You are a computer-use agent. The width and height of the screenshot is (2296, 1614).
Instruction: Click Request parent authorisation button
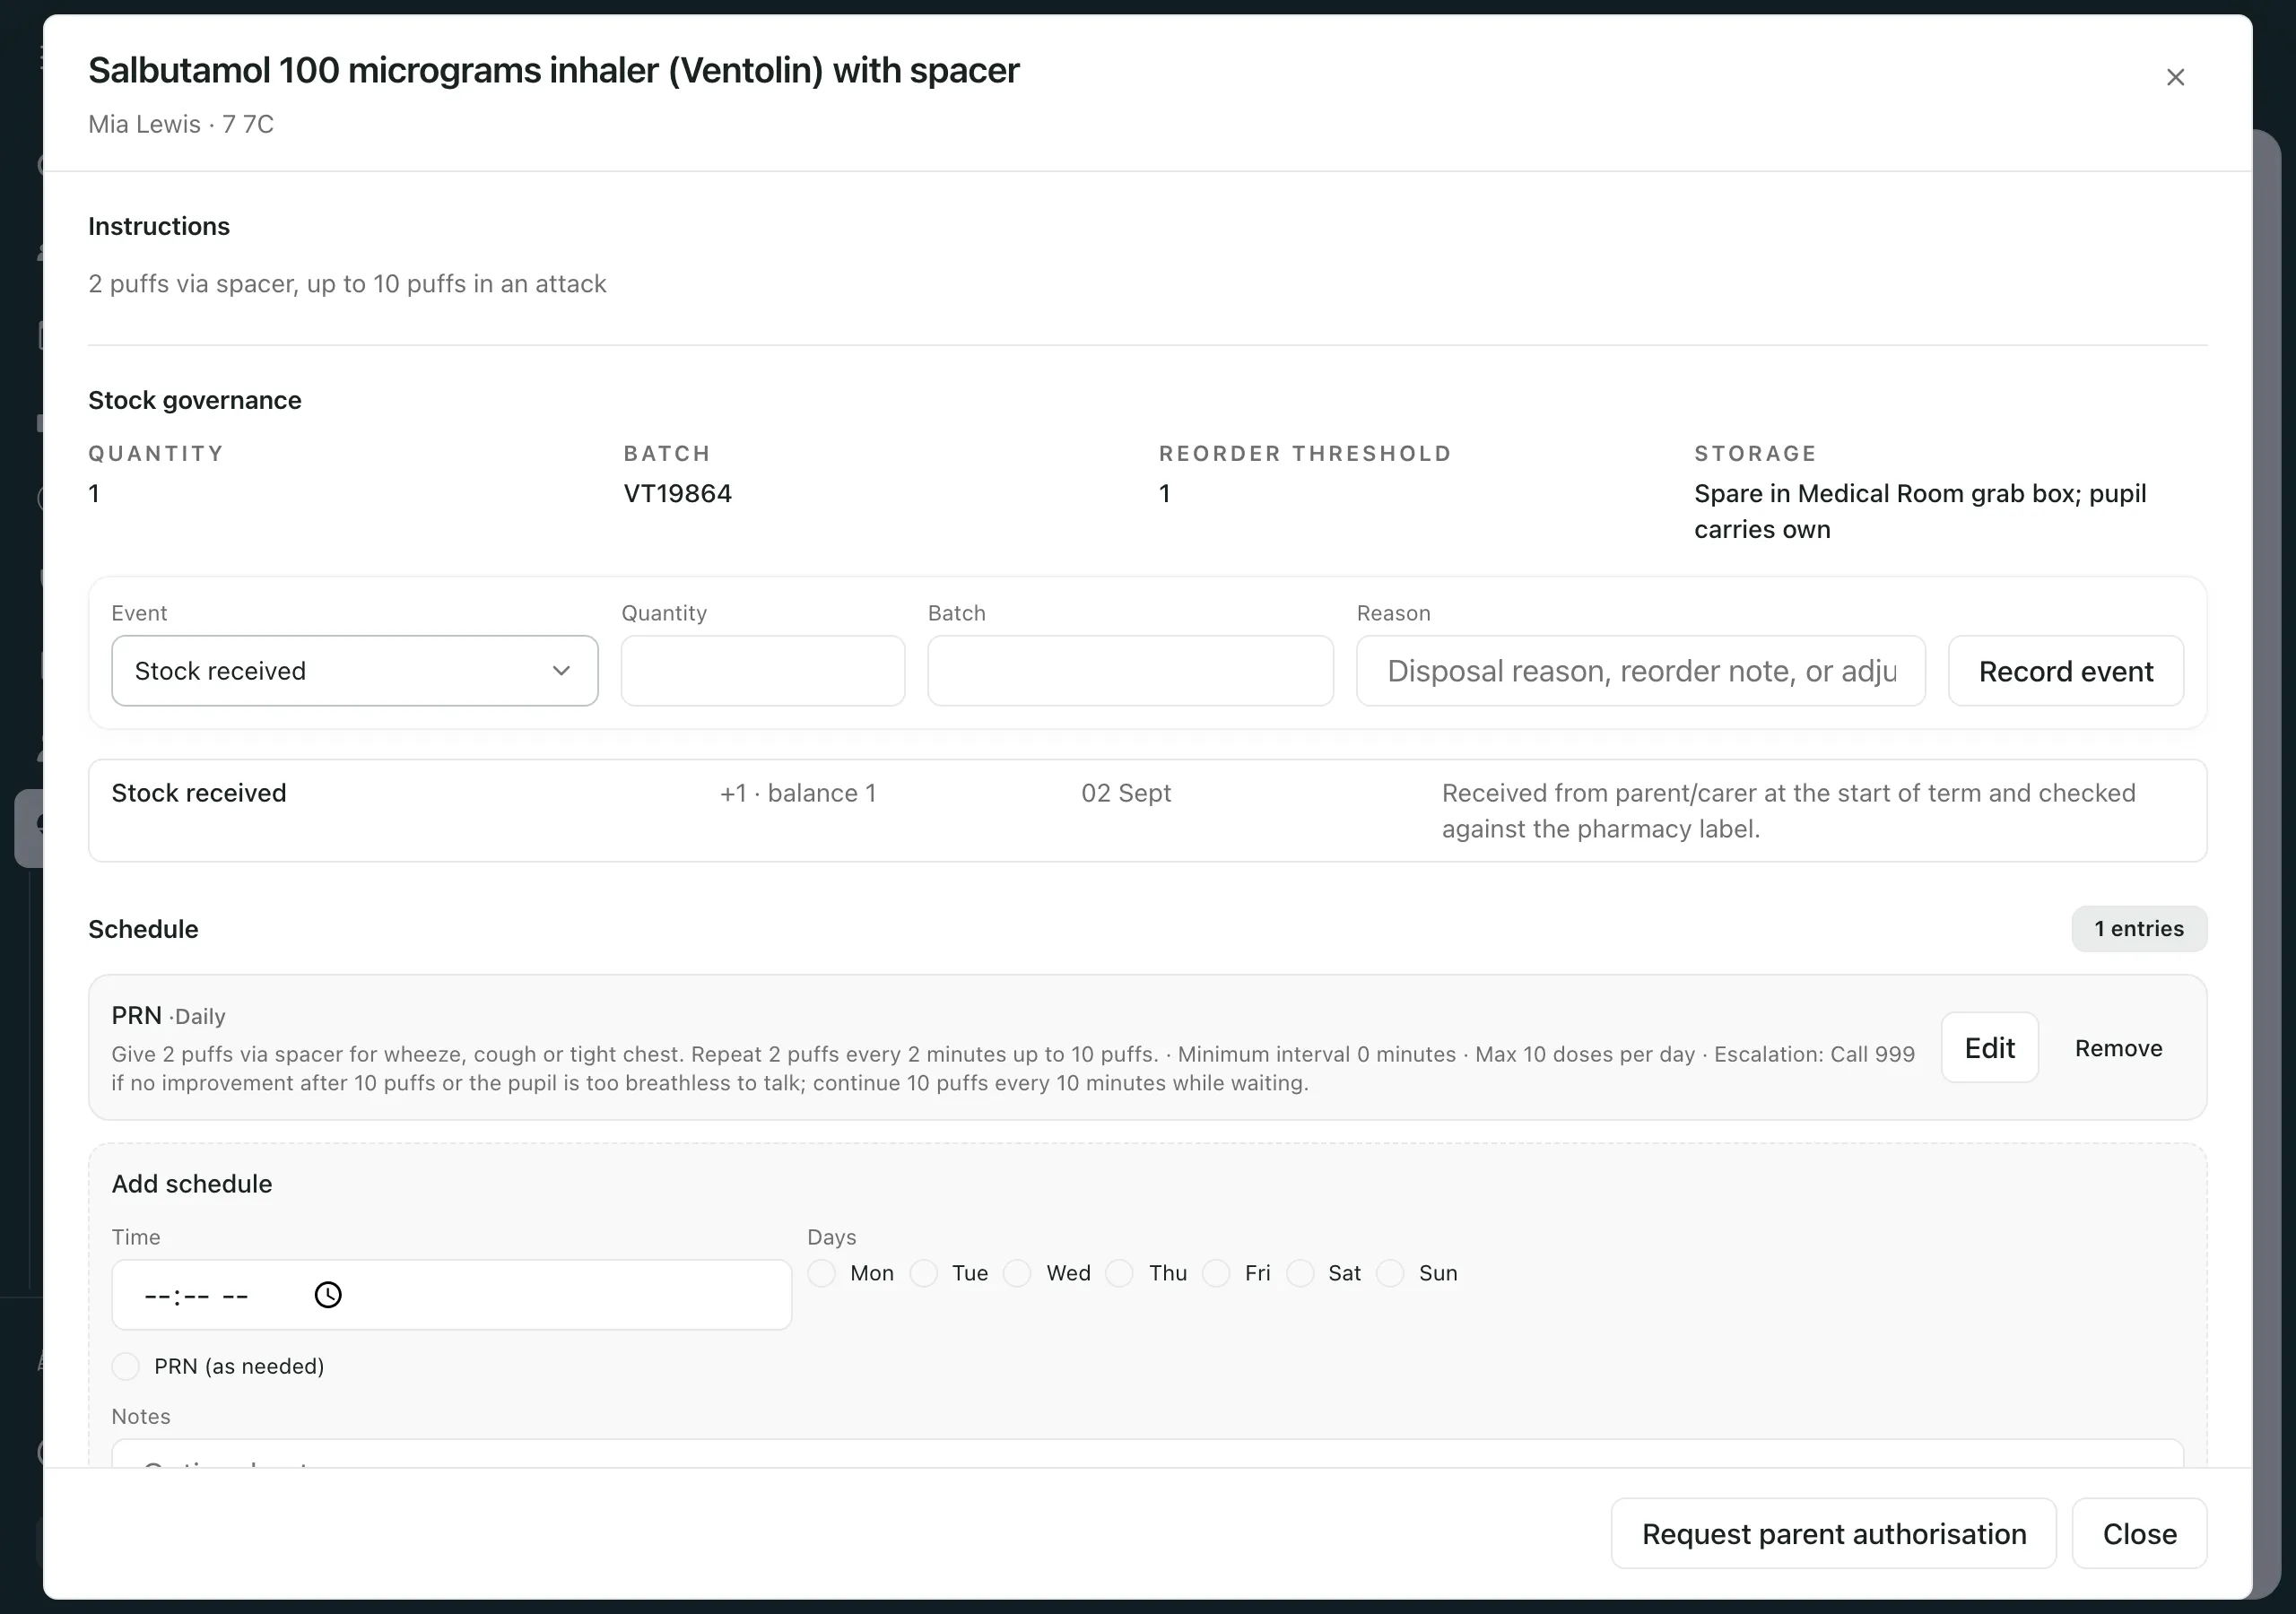(x=1833, y=1533)
